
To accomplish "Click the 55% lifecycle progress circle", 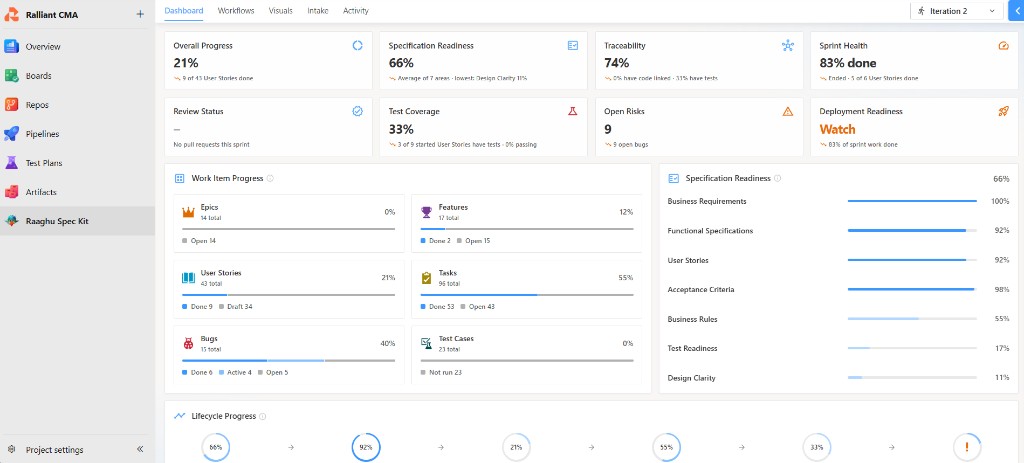I will click(x=667, y=447).
